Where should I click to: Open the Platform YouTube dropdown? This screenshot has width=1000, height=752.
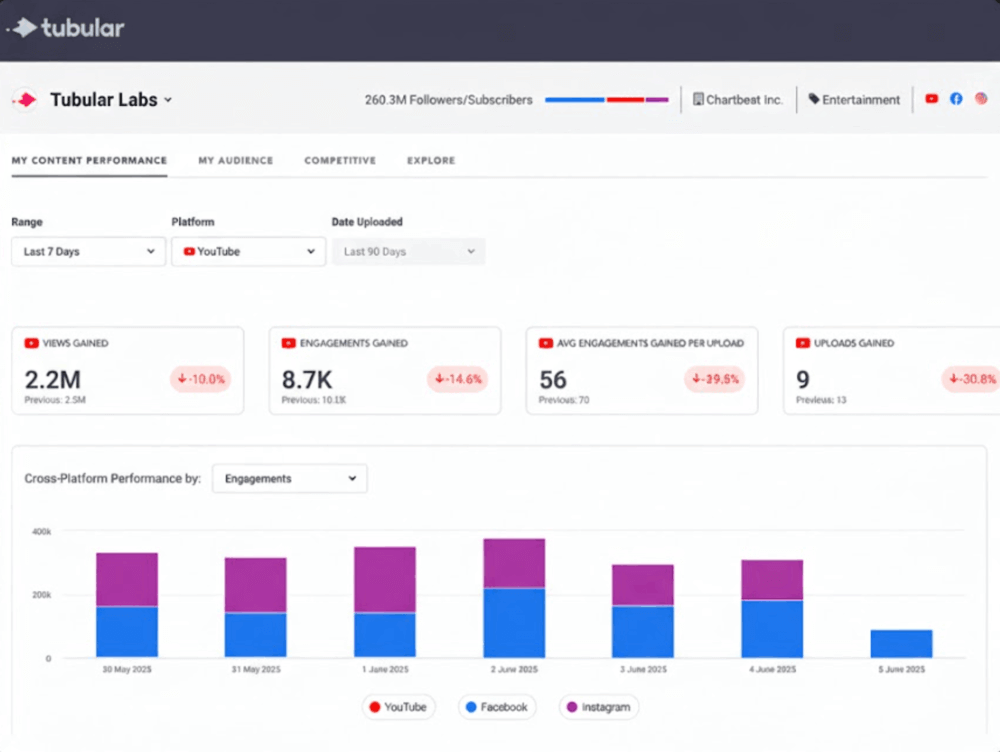(x=248, y=252)
